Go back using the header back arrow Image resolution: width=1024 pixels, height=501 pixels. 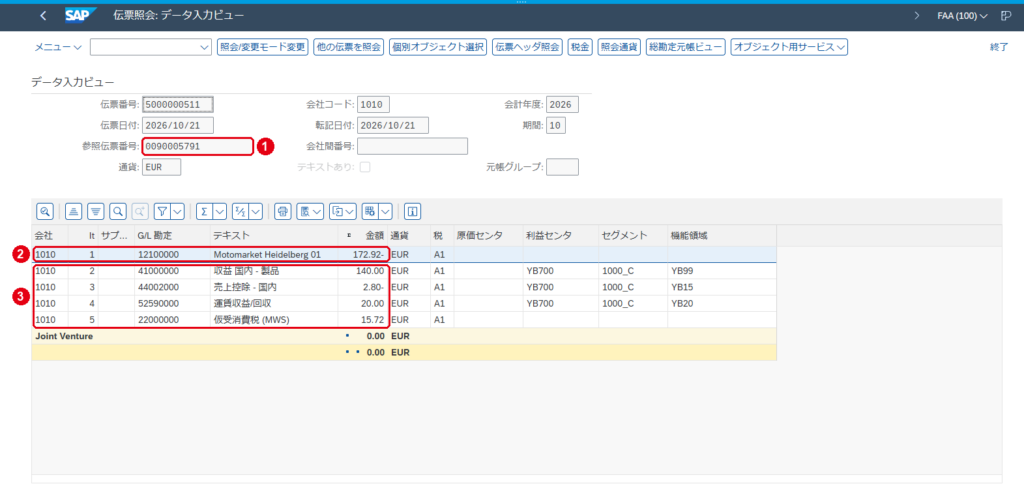(x=43, y=15)
